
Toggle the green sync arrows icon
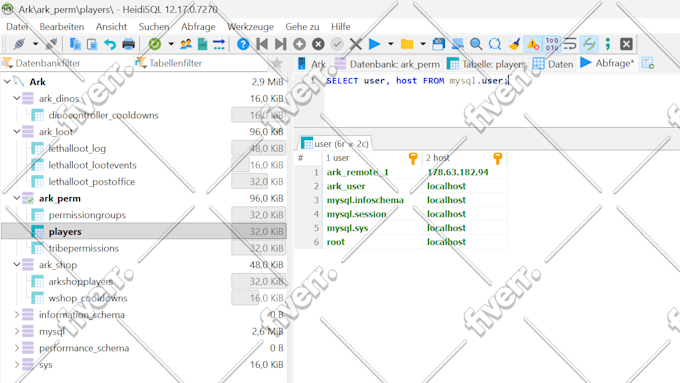point(589,44)
